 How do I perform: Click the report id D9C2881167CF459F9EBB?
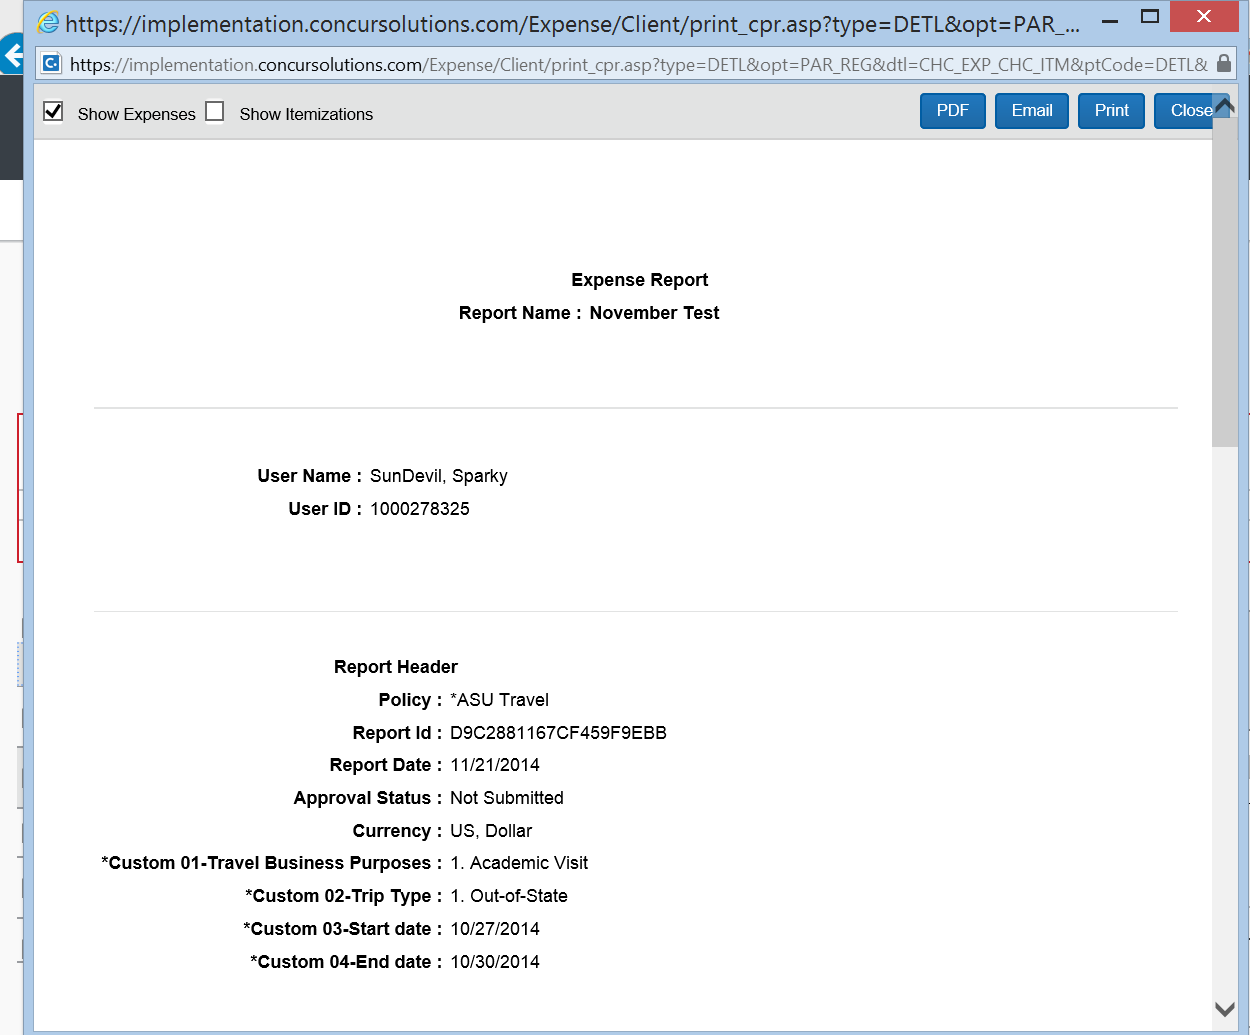[558, 733]
